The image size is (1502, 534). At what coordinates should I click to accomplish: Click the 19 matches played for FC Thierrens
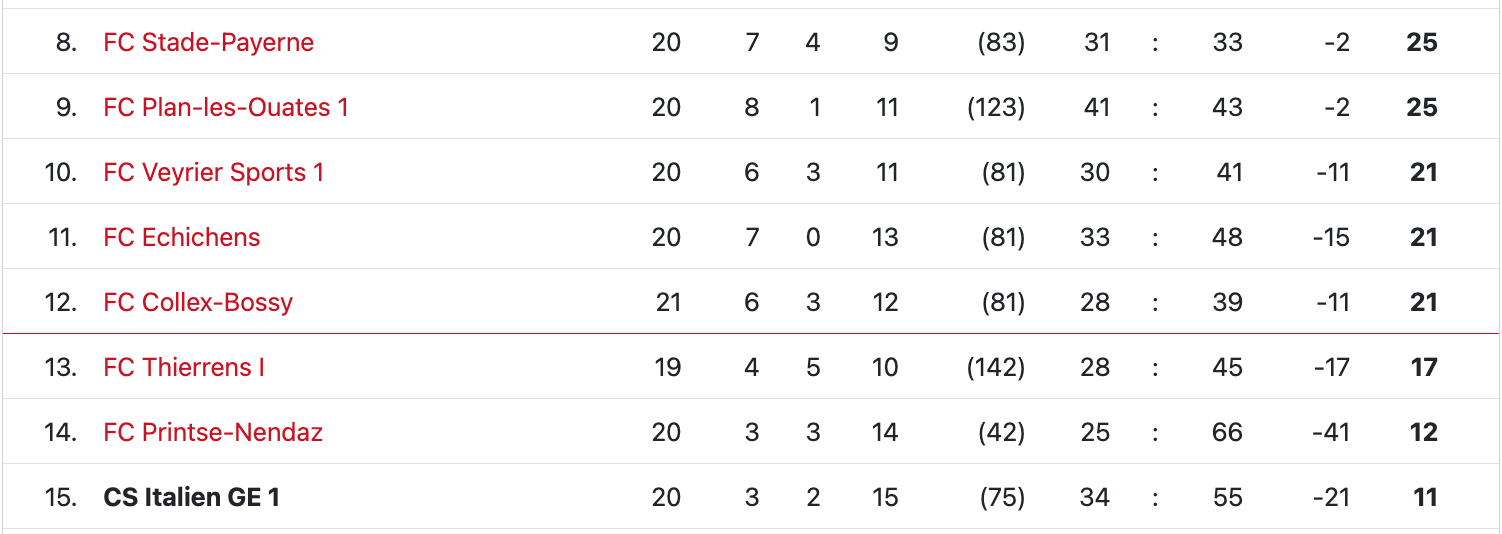(x=667, y=367)
